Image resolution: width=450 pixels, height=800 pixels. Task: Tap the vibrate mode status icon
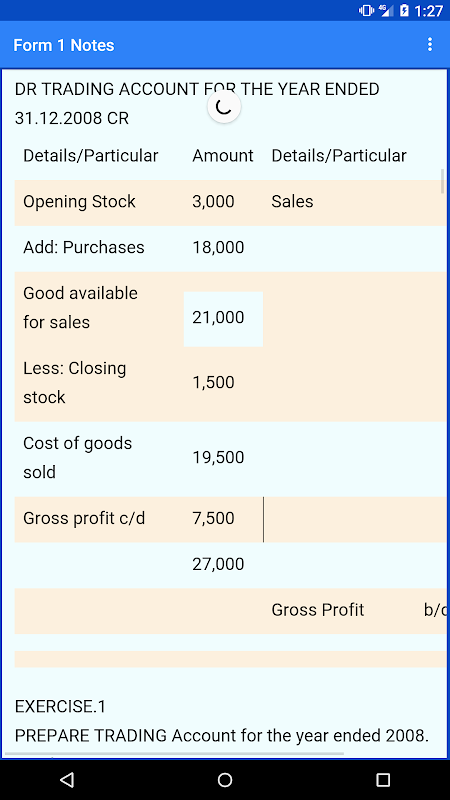tap(366, 10)
